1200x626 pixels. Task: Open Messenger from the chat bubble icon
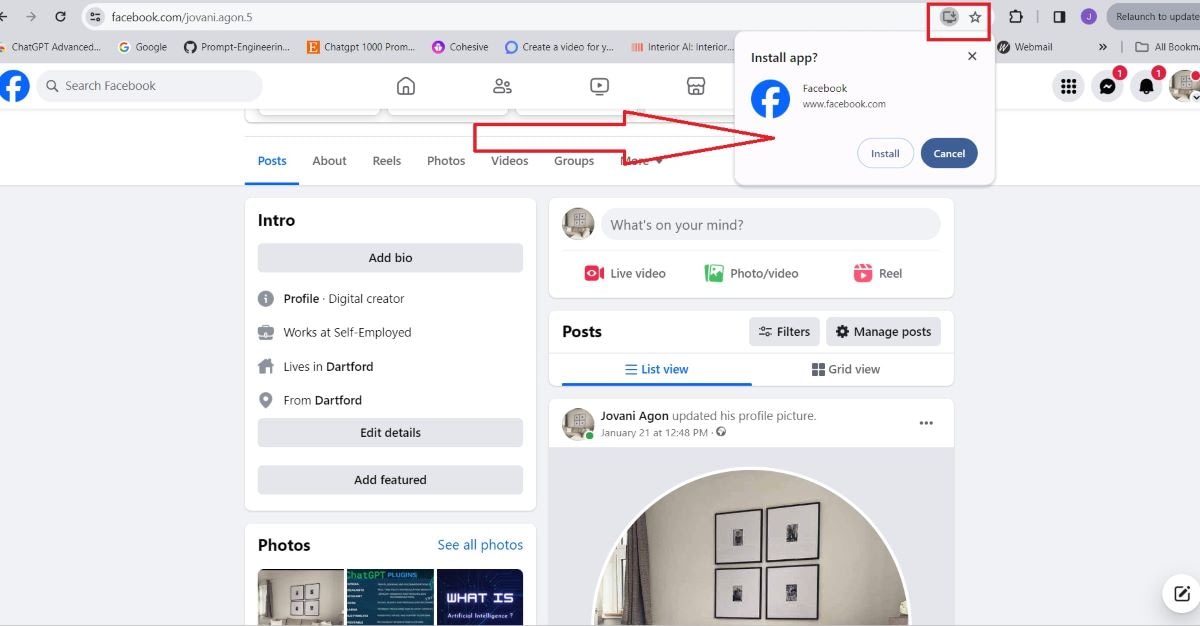[1107, 86]
